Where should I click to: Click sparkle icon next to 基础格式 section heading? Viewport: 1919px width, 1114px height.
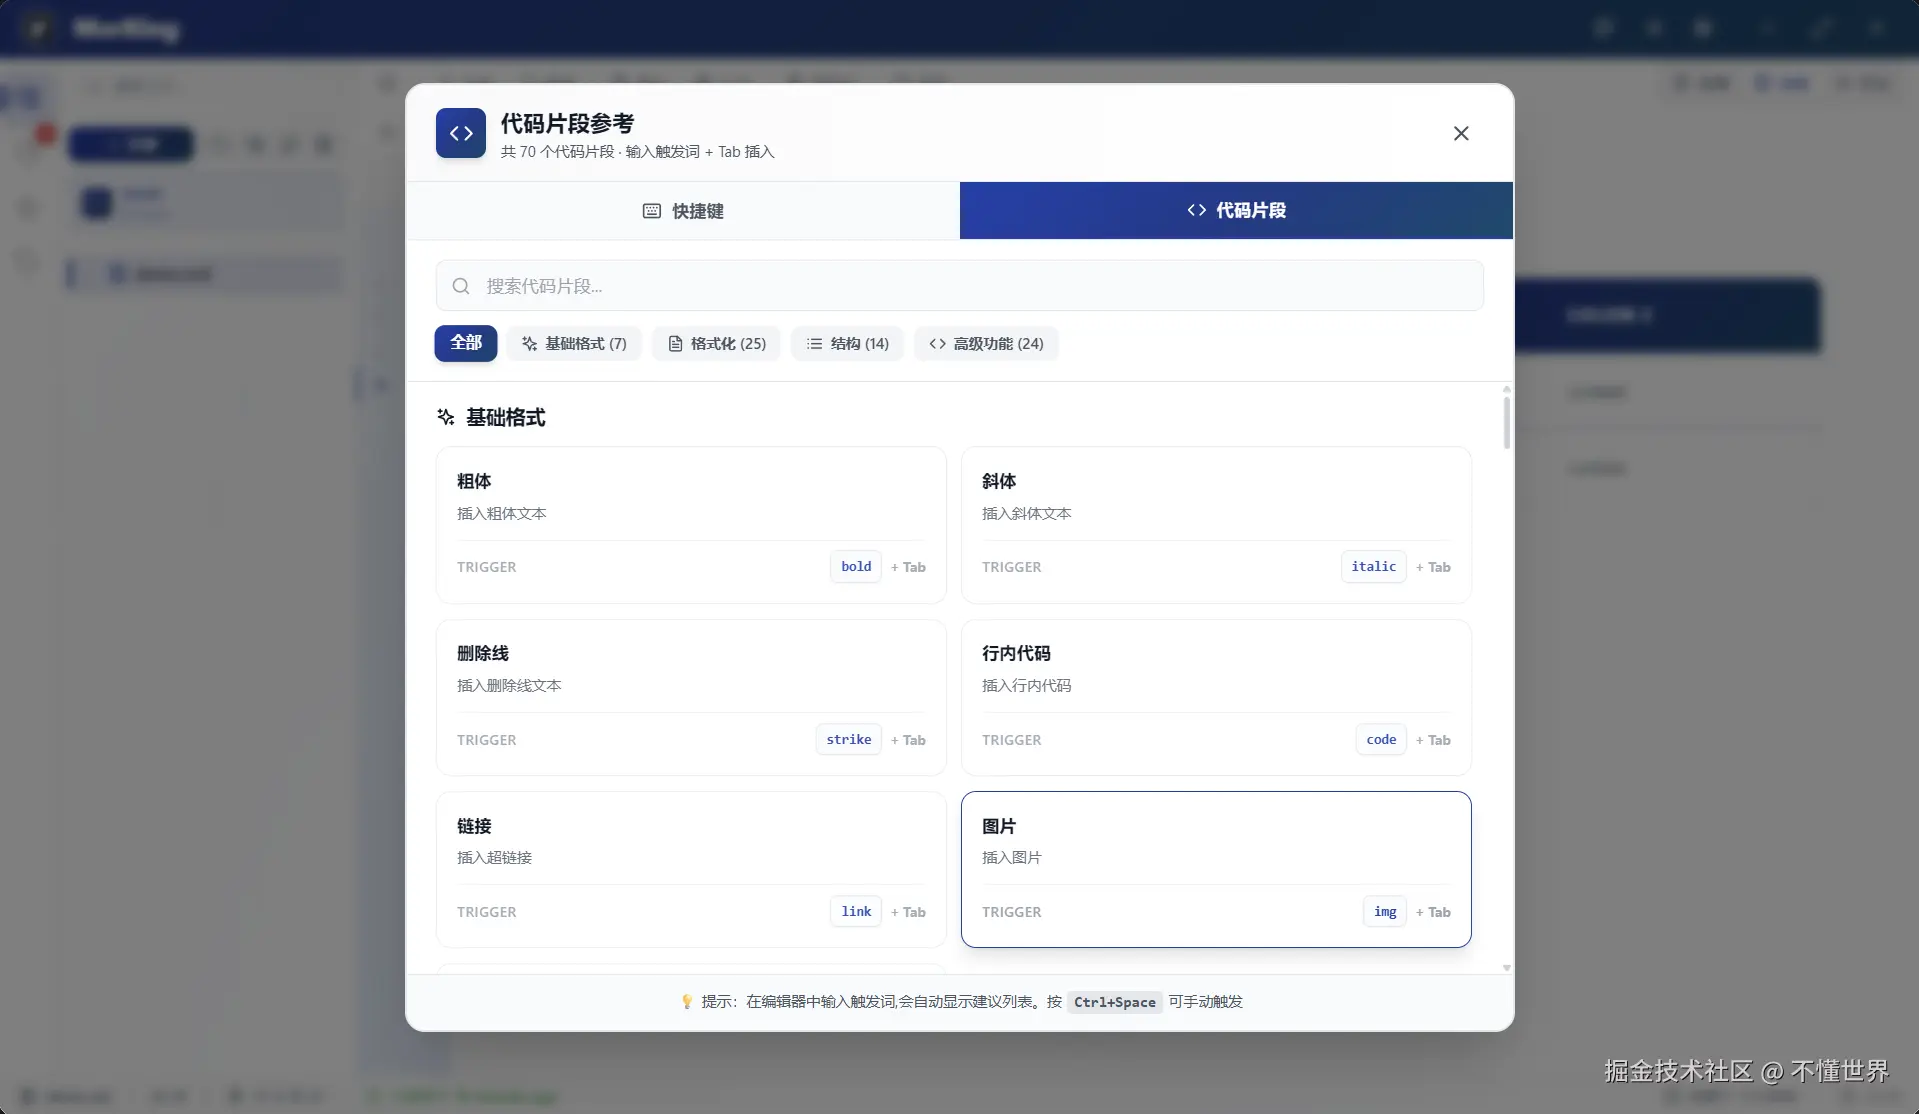click(444, 417)
